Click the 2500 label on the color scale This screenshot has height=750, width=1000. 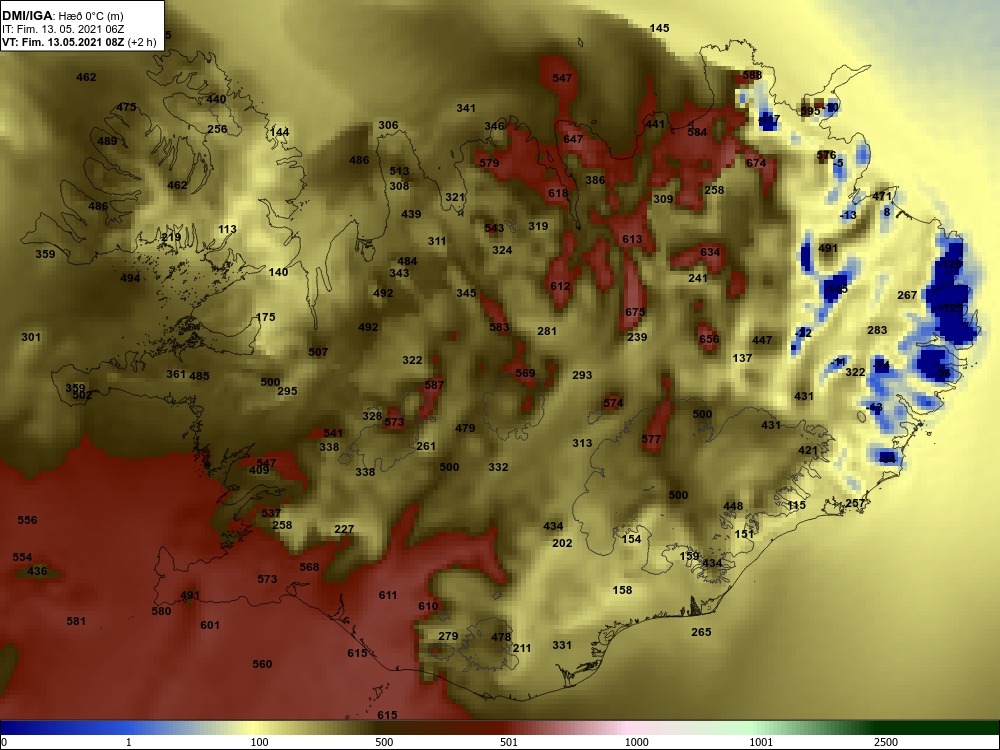[x=886, y=742]
